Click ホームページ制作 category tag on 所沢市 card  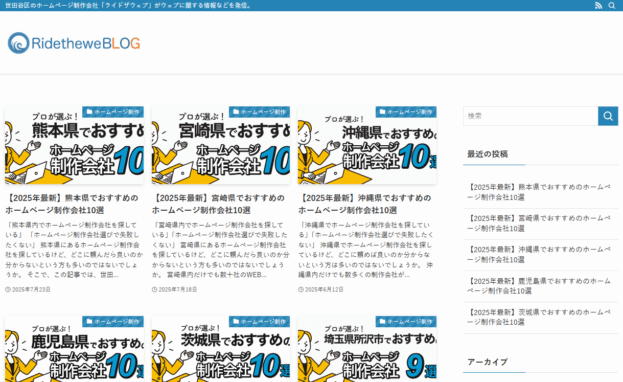click(x=406, y=322)
